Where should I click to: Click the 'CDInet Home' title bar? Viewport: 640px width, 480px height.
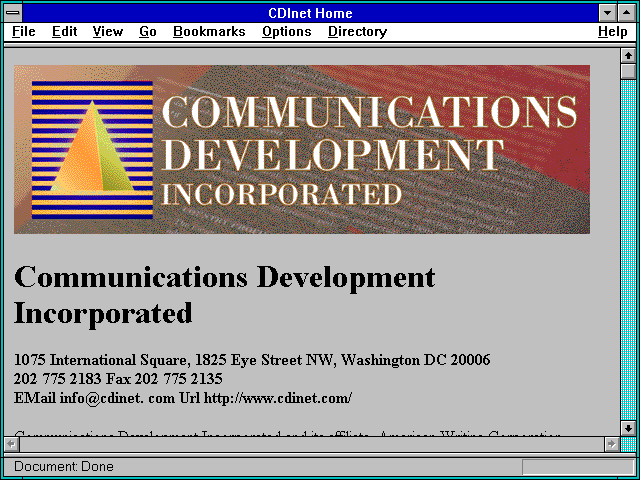click(x=310, y=13)
